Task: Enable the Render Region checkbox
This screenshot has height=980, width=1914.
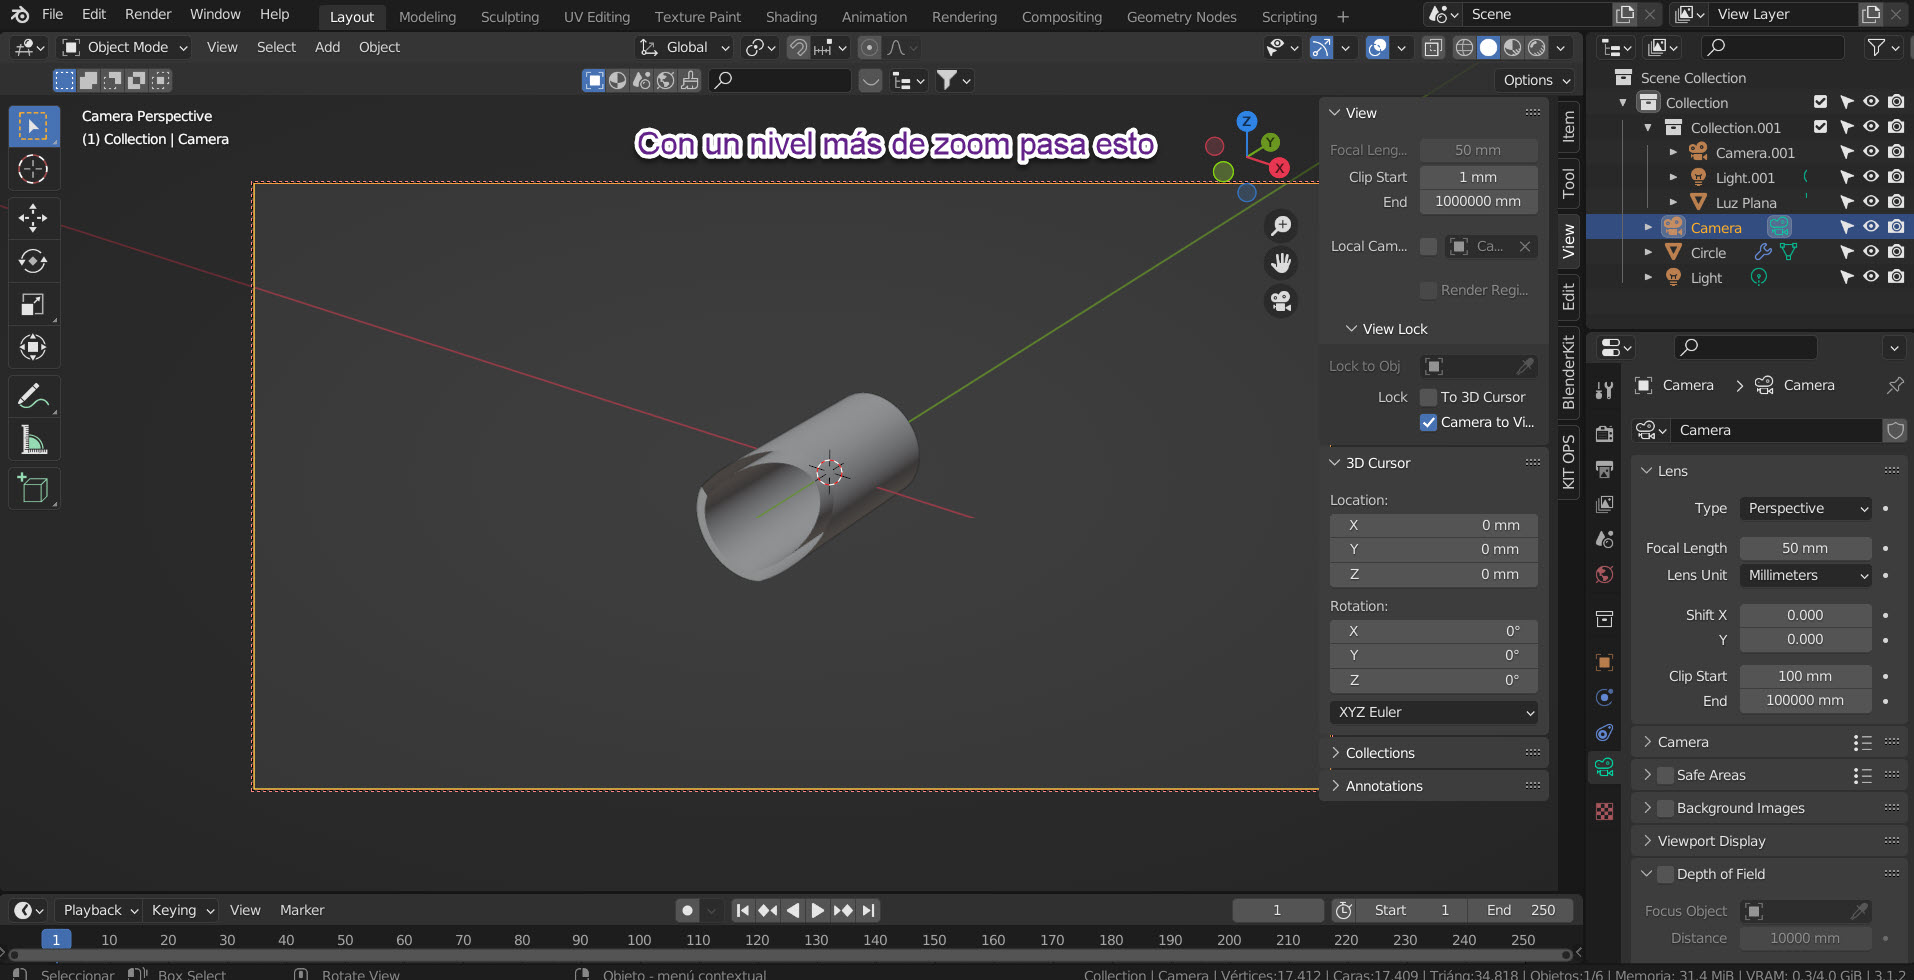Action: pos(1429,290)
